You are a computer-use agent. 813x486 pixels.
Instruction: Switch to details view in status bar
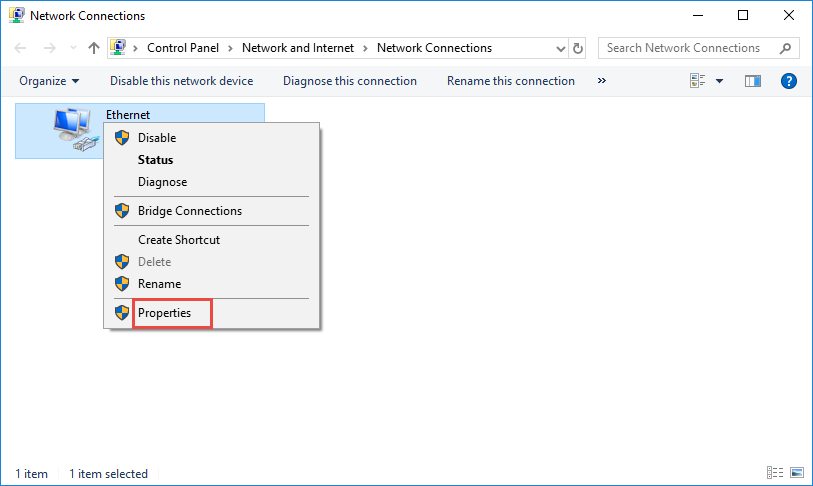[775, 473]
